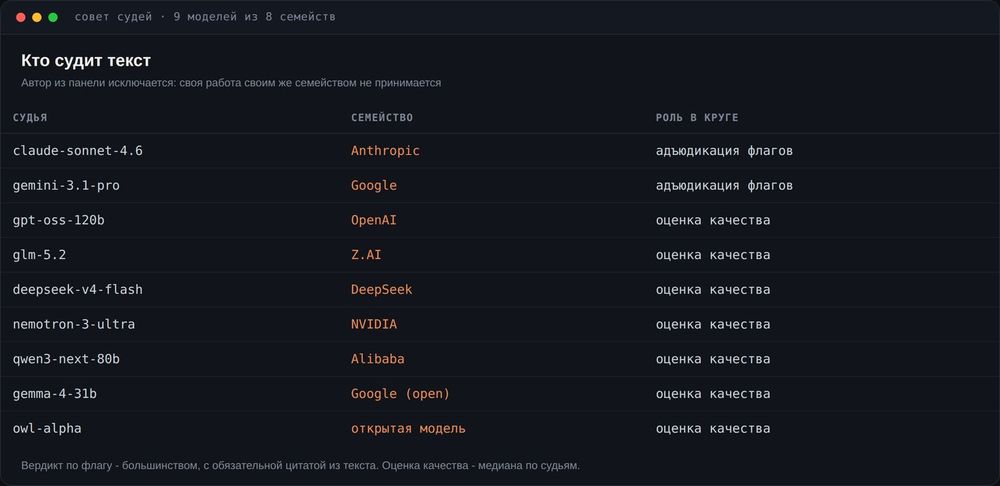This screenshot has width=1000, height=486.
Task: Click the subtitle about author exclusion
Action: click(x=231, y=83)
